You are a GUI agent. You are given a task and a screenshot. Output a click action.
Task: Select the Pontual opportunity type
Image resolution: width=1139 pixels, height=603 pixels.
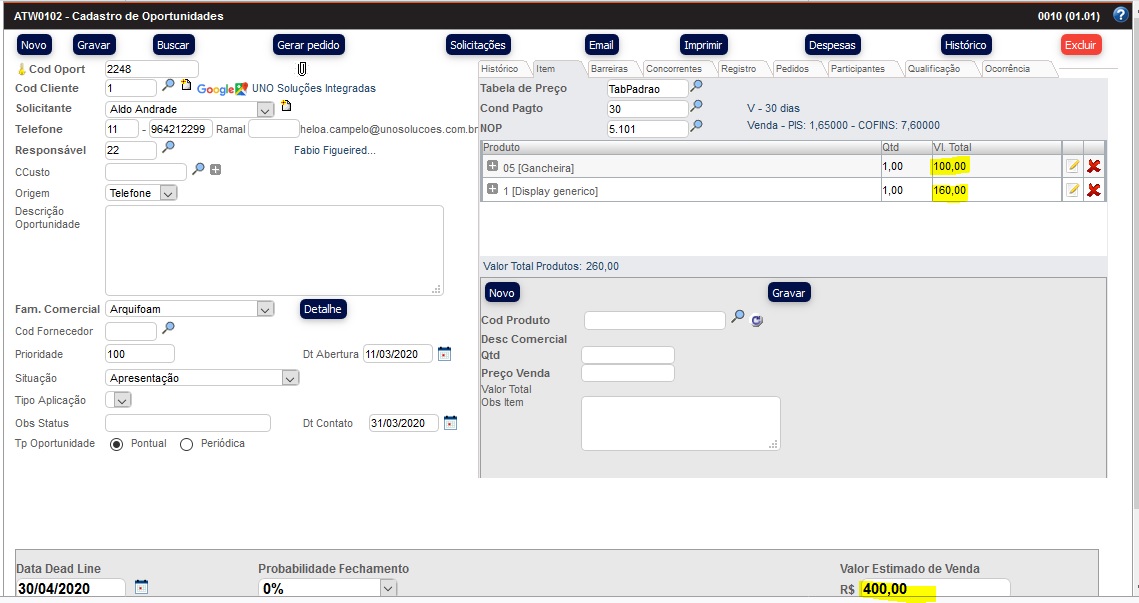pos(116,444)
